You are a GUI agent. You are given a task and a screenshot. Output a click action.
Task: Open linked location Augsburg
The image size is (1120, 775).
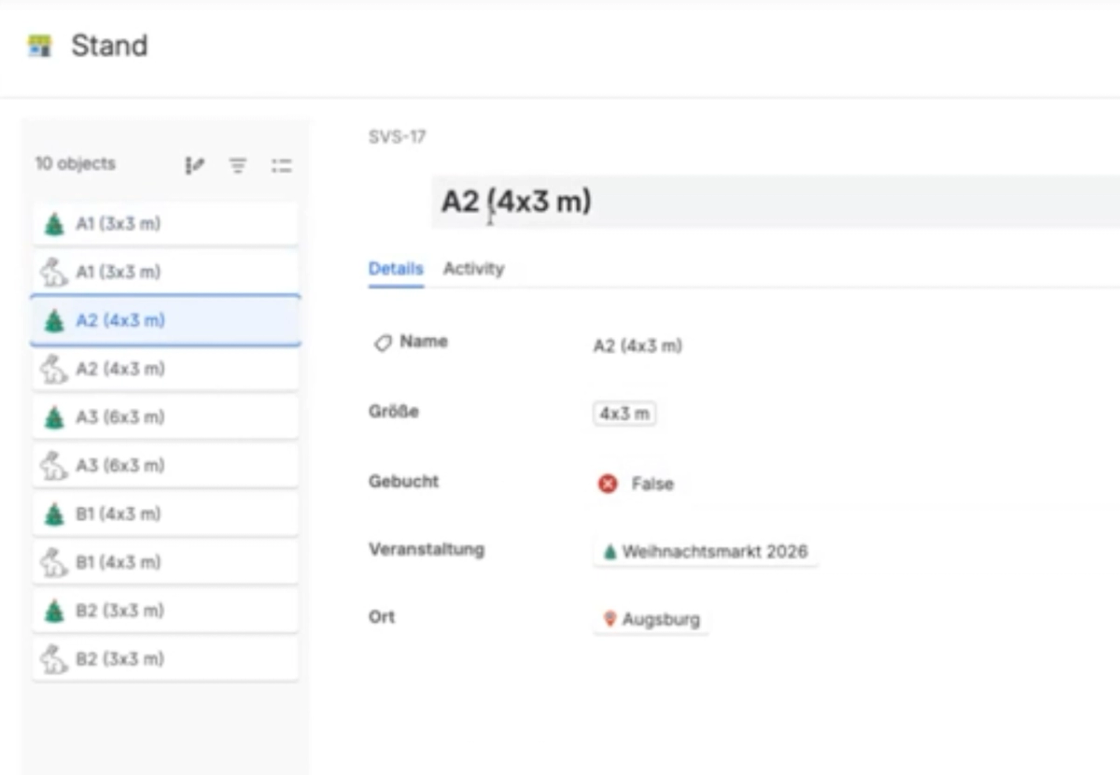[651, 619]
